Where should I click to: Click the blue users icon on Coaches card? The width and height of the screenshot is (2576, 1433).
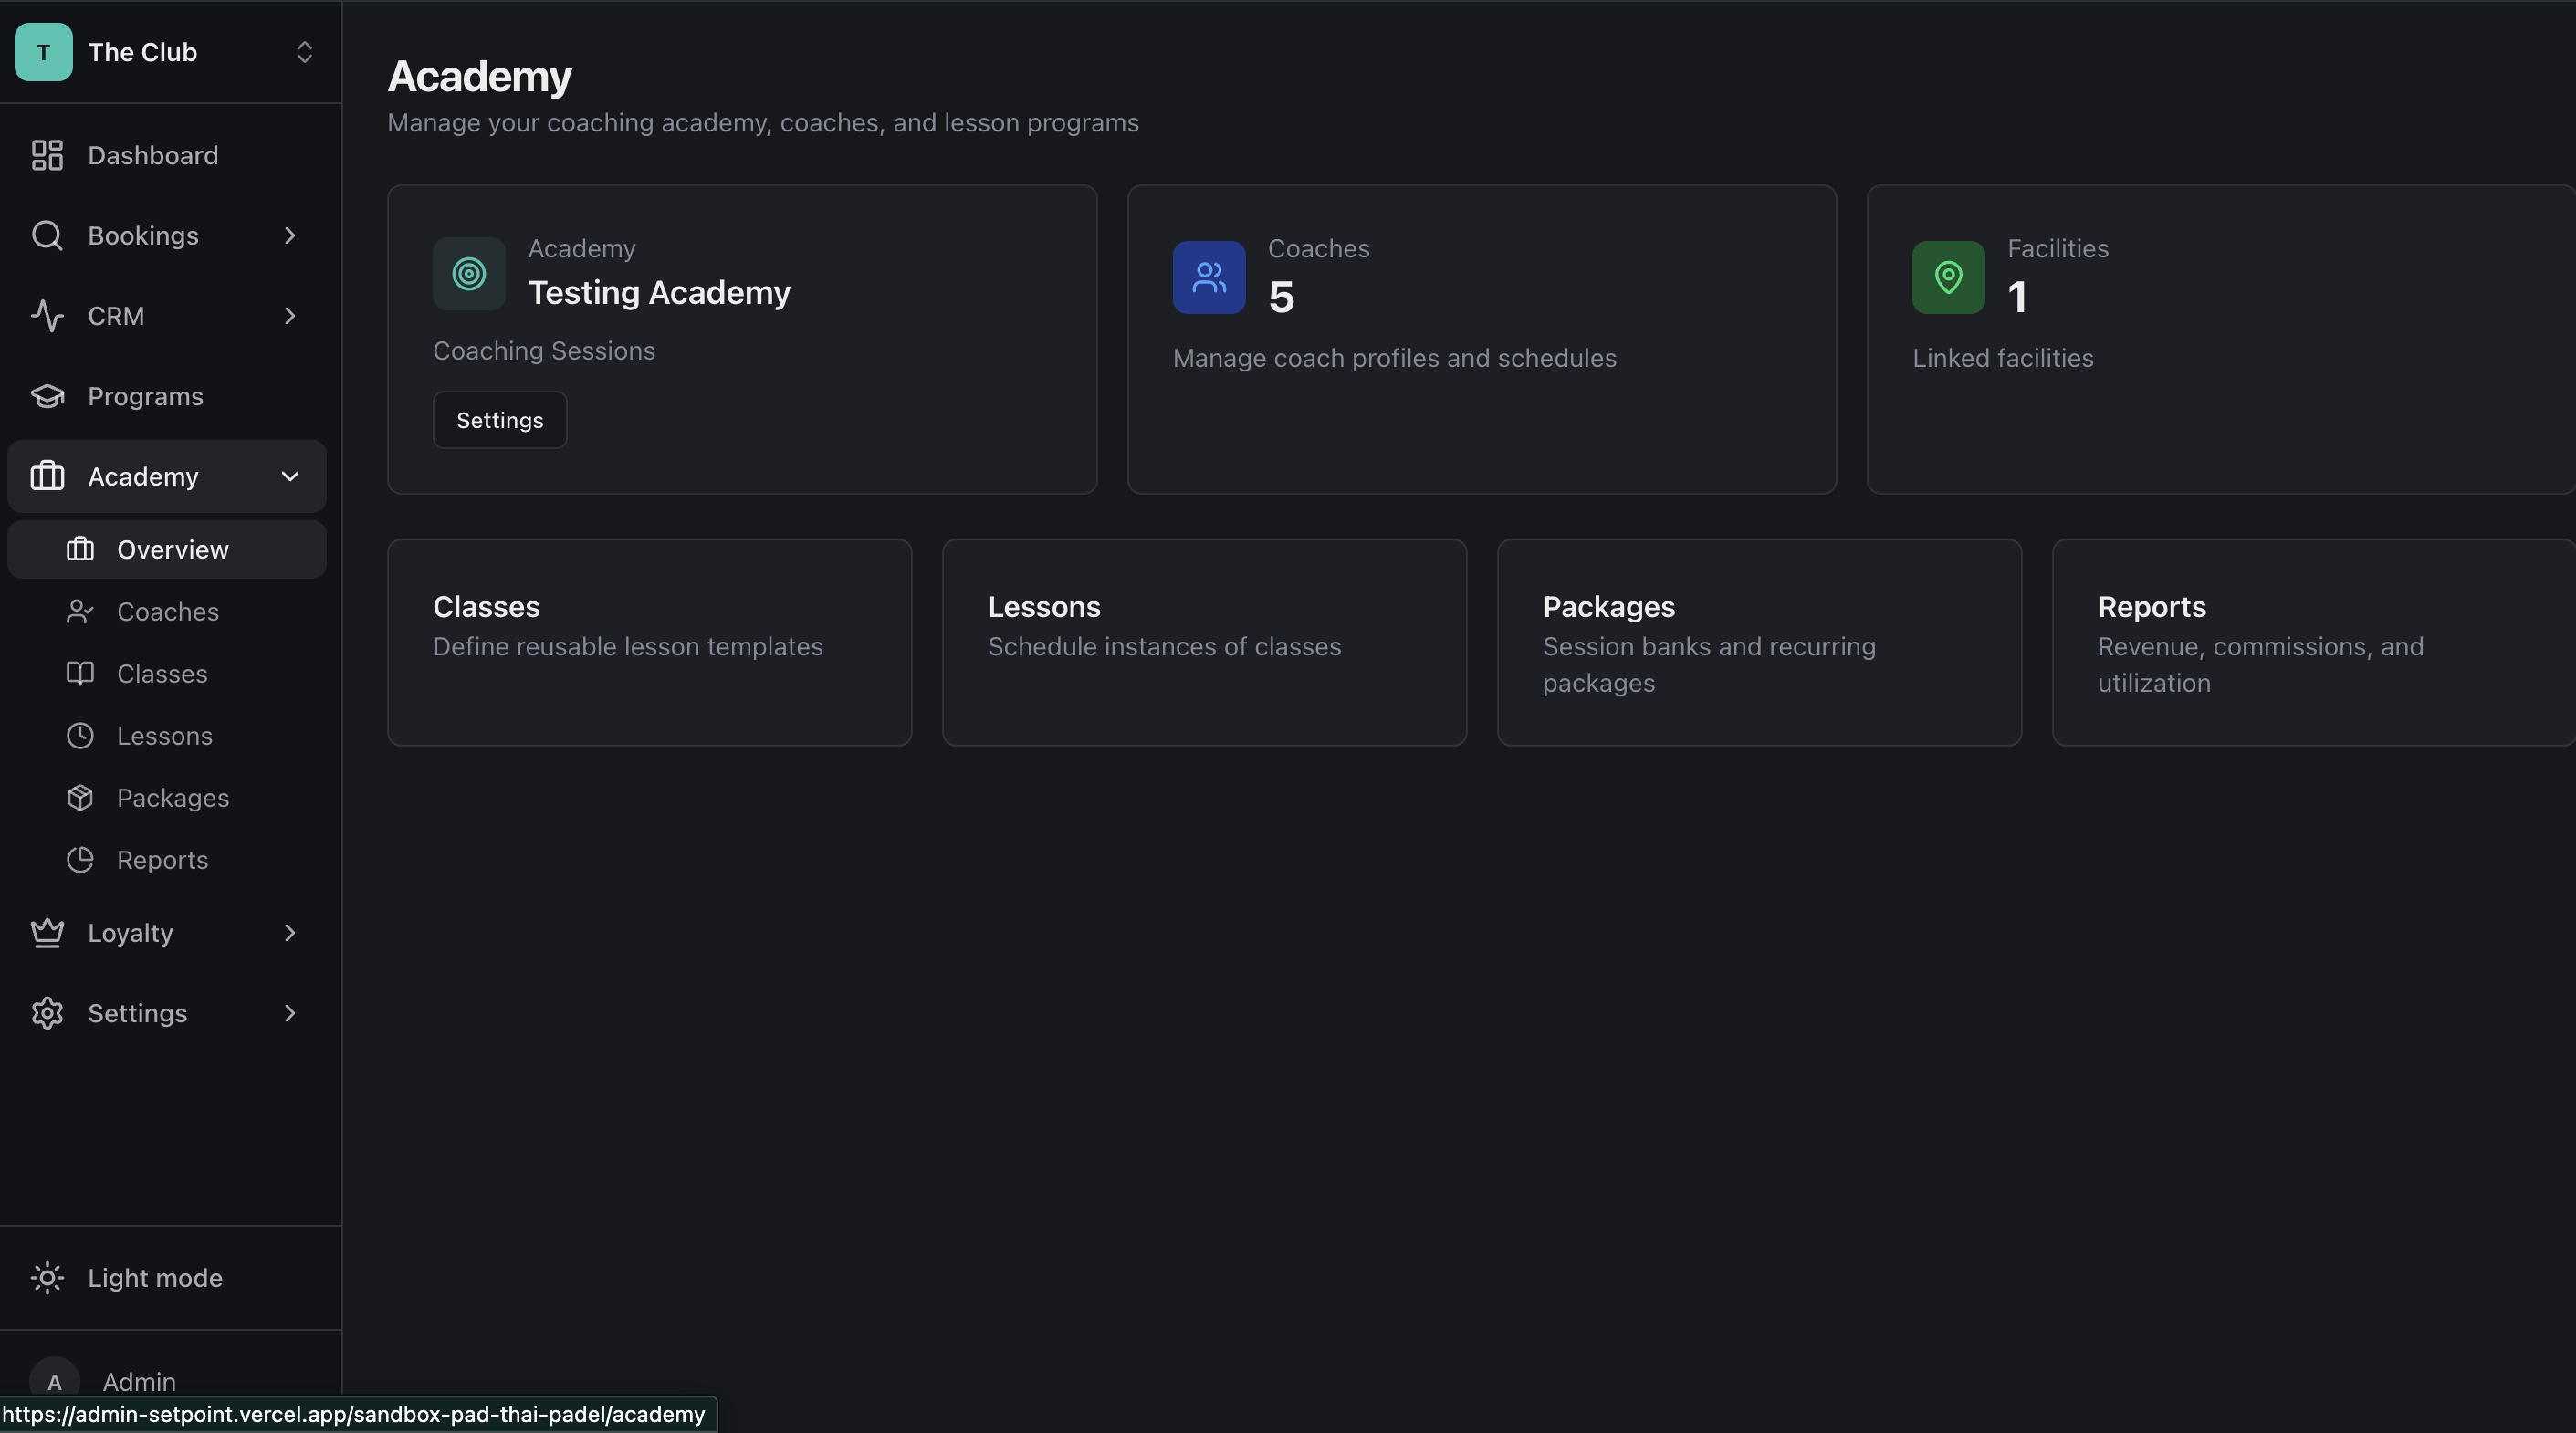point(1209,277)
